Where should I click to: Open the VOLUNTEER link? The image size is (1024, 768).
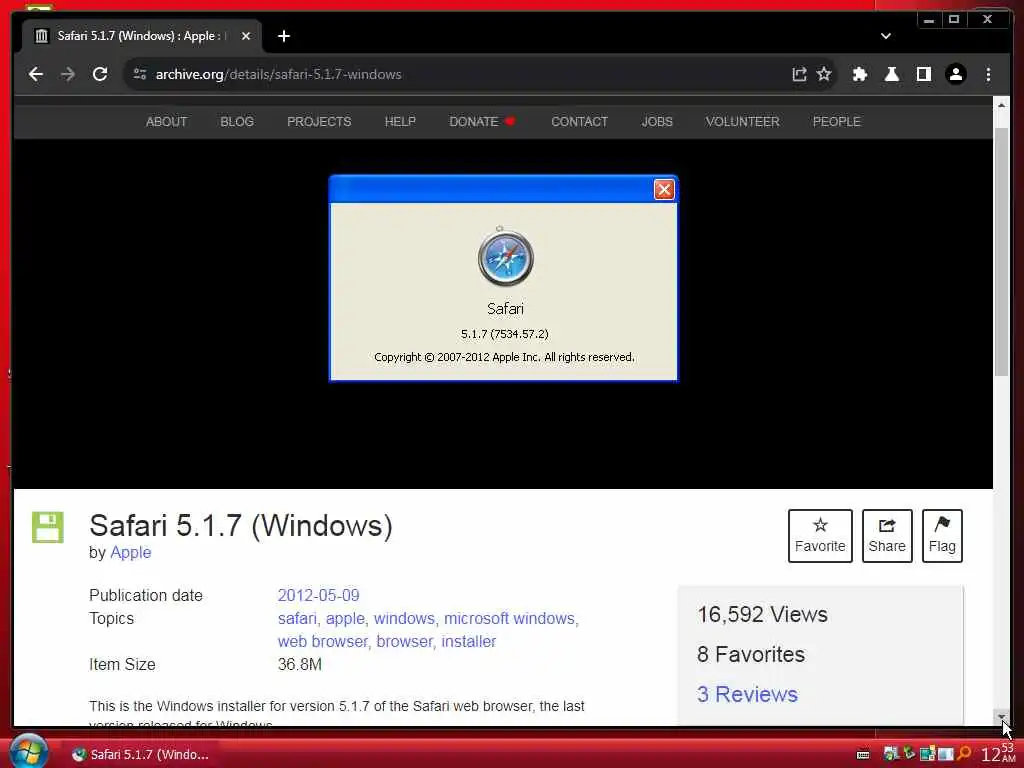coord(743,121)
